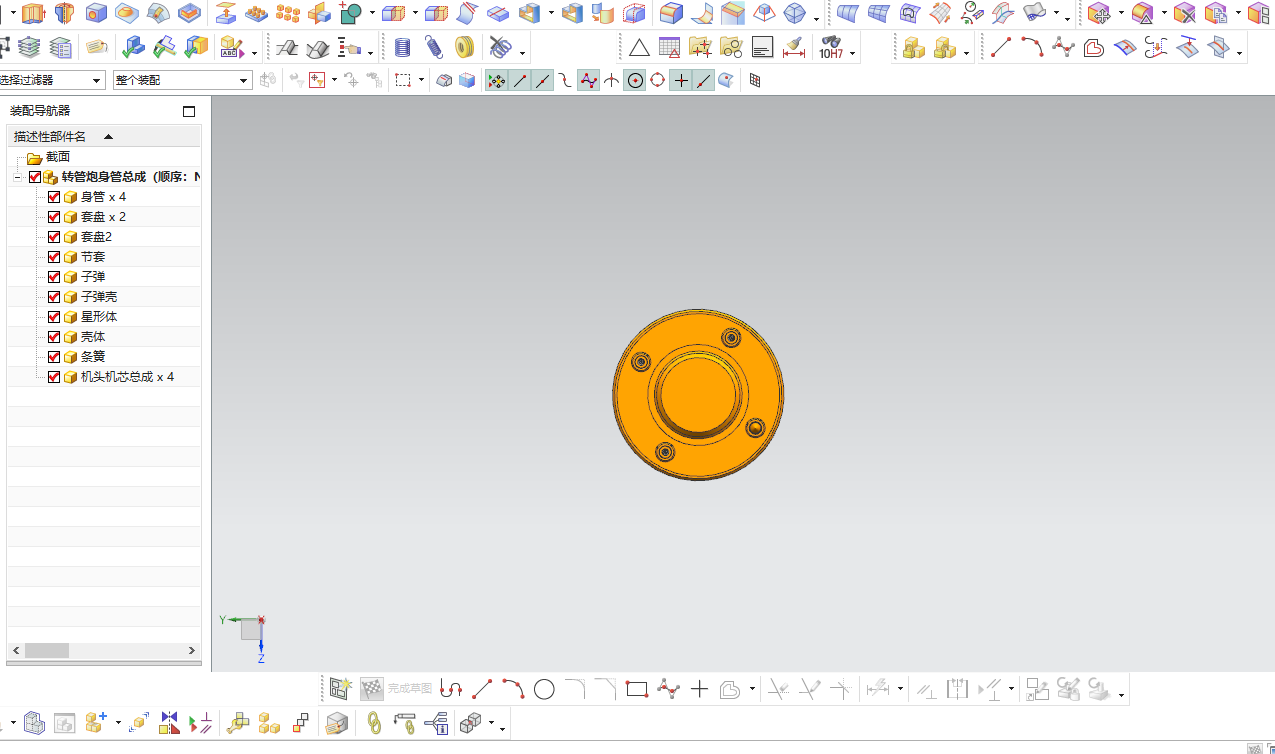1275x754 pixels.
Task: Uncheck the 壳体 component checkbox
Action: point(54,337)
